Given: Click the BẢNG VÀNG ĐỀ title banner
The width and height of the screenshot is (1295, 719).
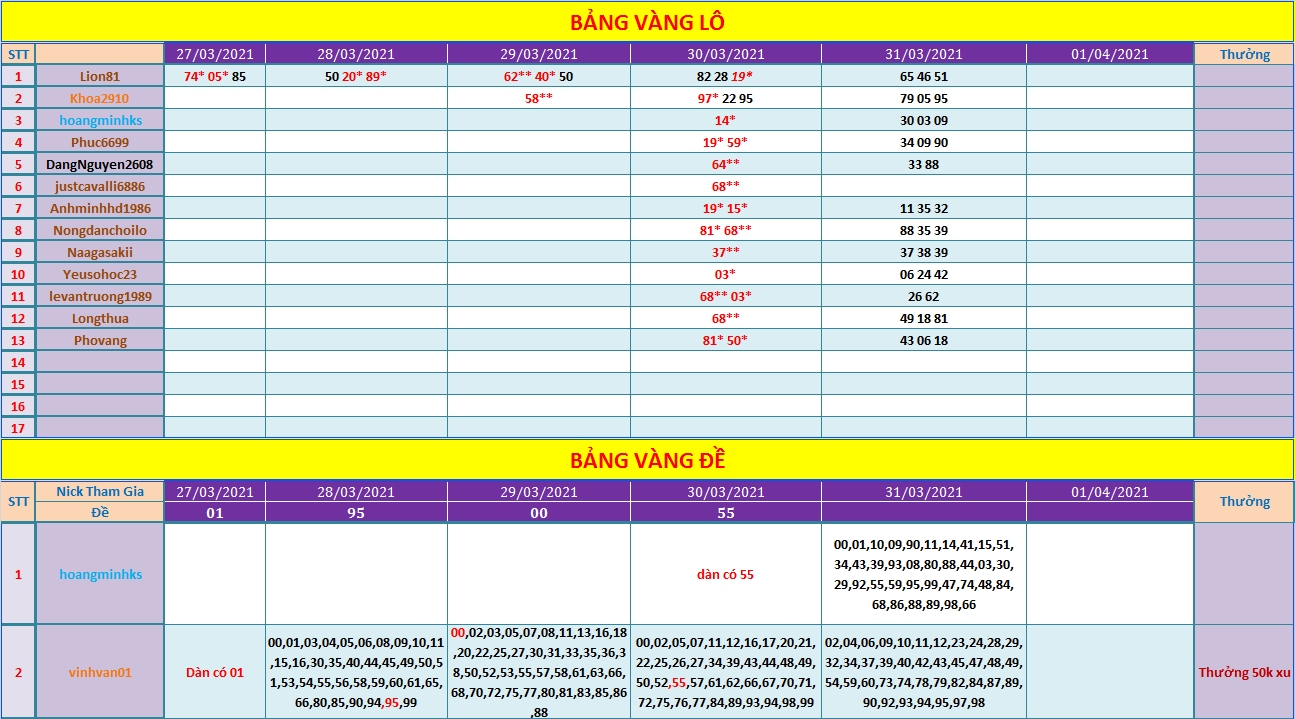Looking at the screenshot, I should coord(647,460).
